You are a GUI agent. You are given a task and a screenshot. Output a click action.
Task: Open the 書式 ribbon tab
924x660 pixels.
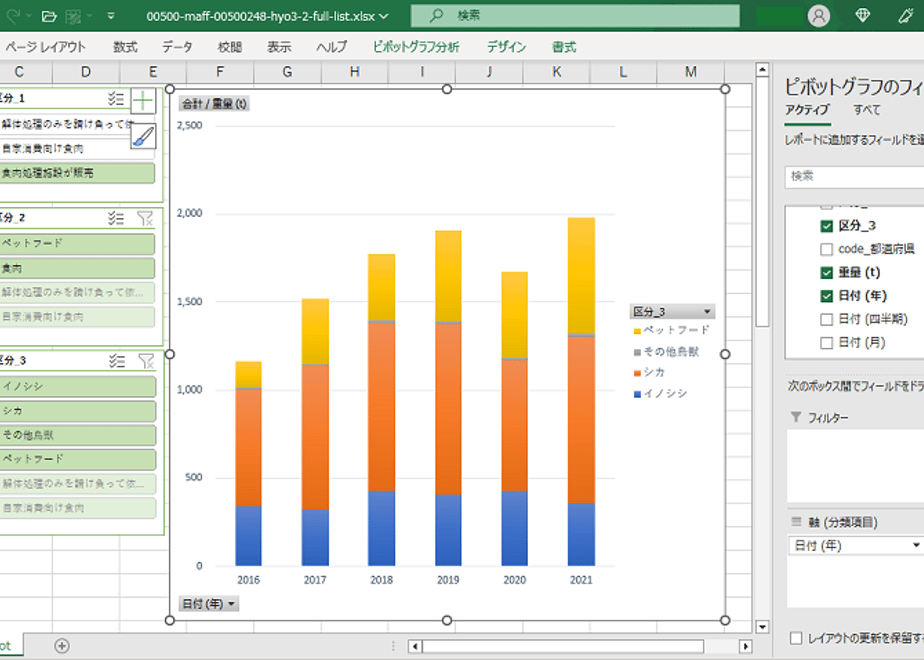point(564,47)
